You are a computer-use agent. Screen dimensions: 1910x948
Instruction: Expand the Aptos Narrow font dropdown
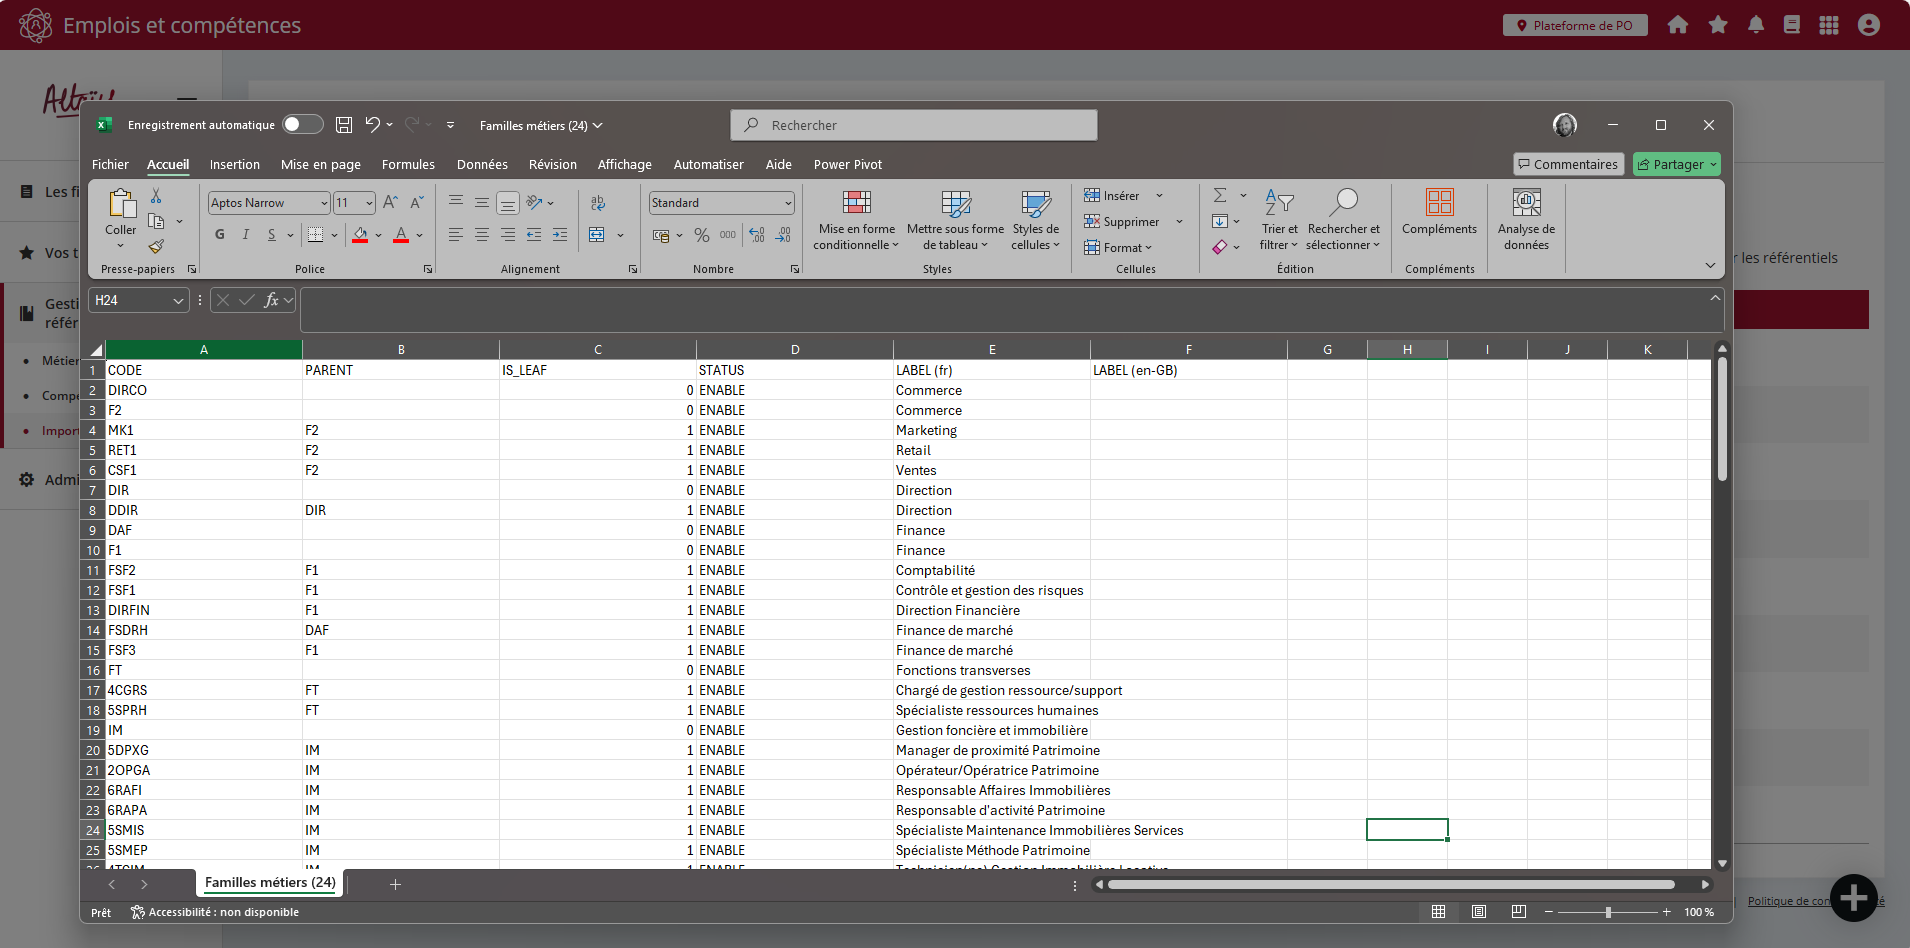[324, 203]
